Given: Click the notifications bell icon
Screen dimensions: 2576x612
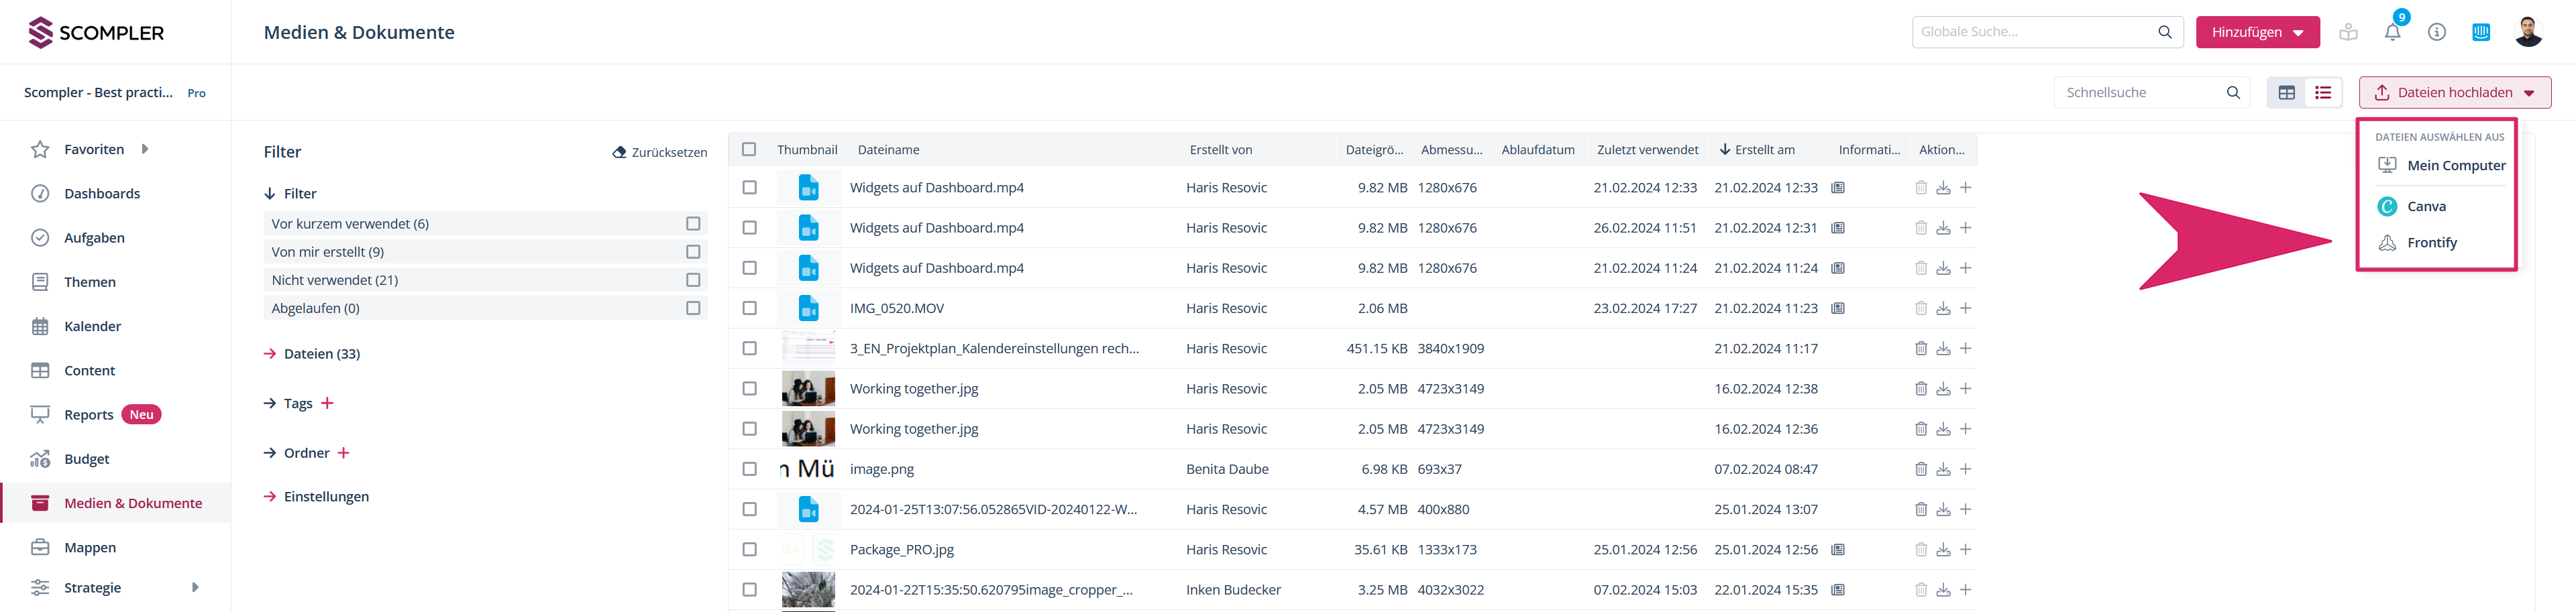Looking at the screenshot, I should click(x=2392, y=32).
